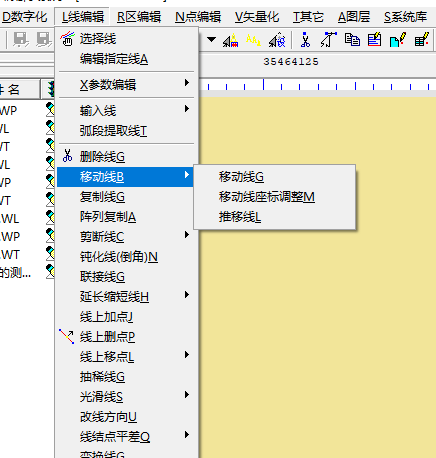Click the line-with-nodes edit toolbar icon
Viewport: 436px width, 458px height.
point(329,40)
